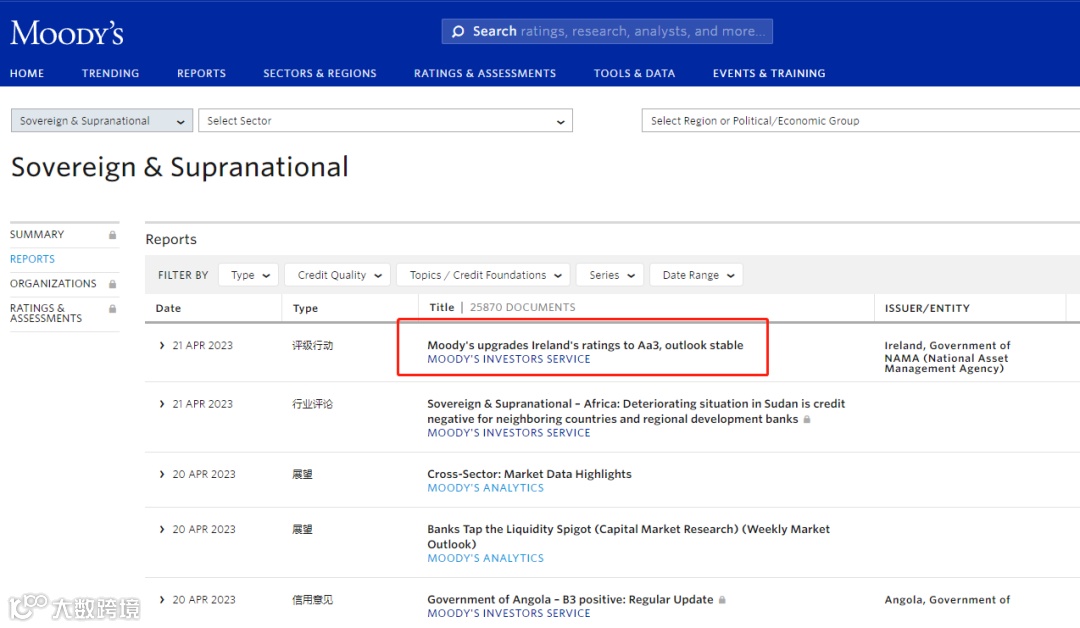Click lock icon on Sudan report title
1080x628 pixels.
pos(807,420)
